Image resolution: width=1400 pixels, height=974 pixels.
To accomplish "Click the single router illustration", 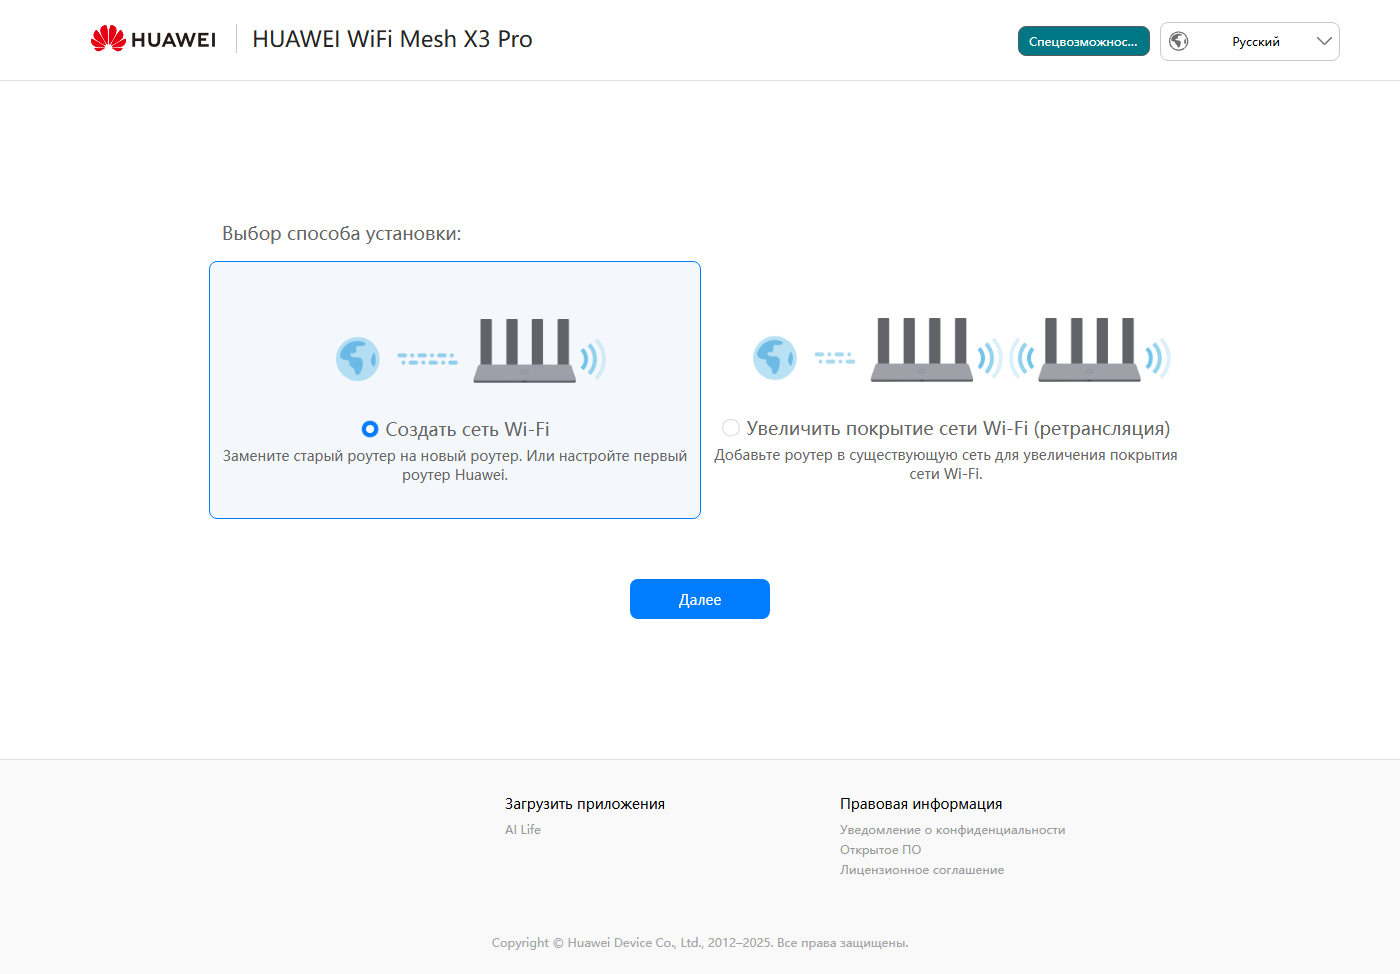I will [471, 351].
